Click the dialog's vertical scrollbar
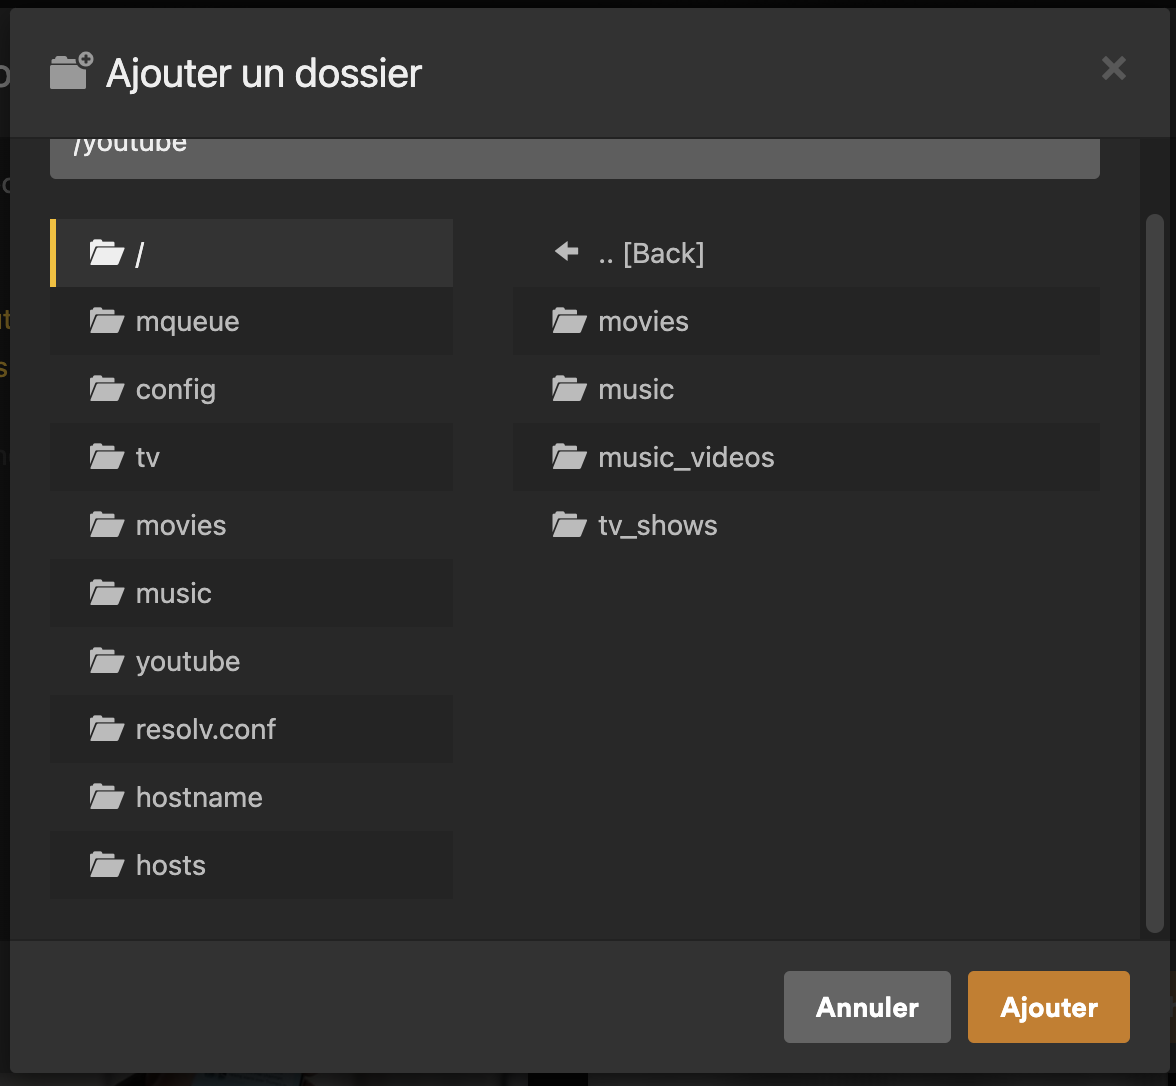 [1154, 570]
